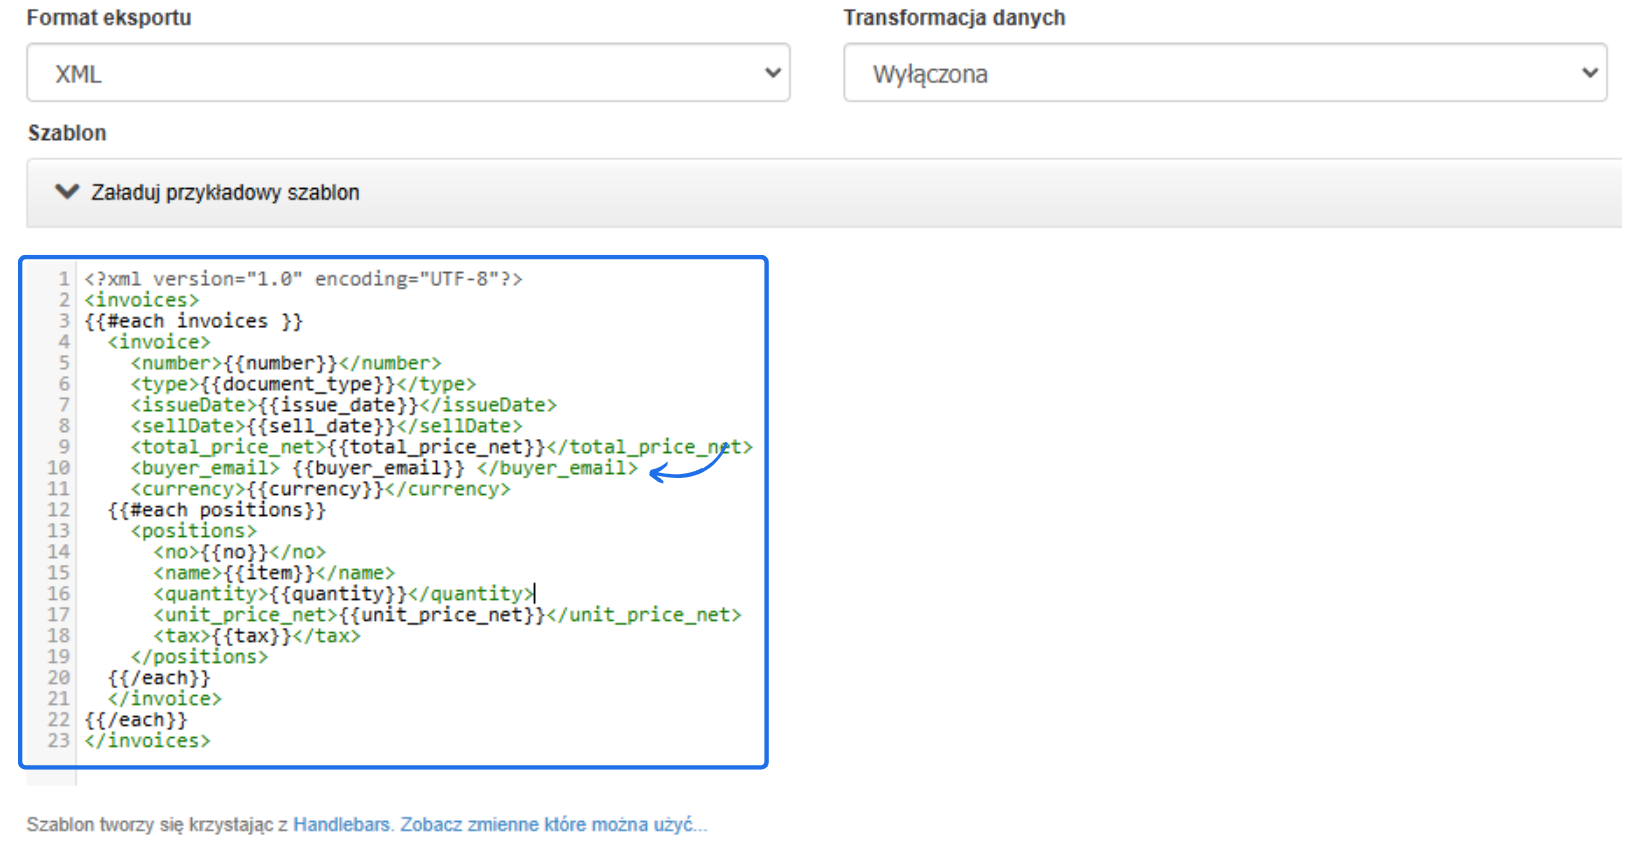The image size is (1625, 846).
Task: Place cursor in the currency tag line
Action: pyautogui.click(x=320, y=489)
